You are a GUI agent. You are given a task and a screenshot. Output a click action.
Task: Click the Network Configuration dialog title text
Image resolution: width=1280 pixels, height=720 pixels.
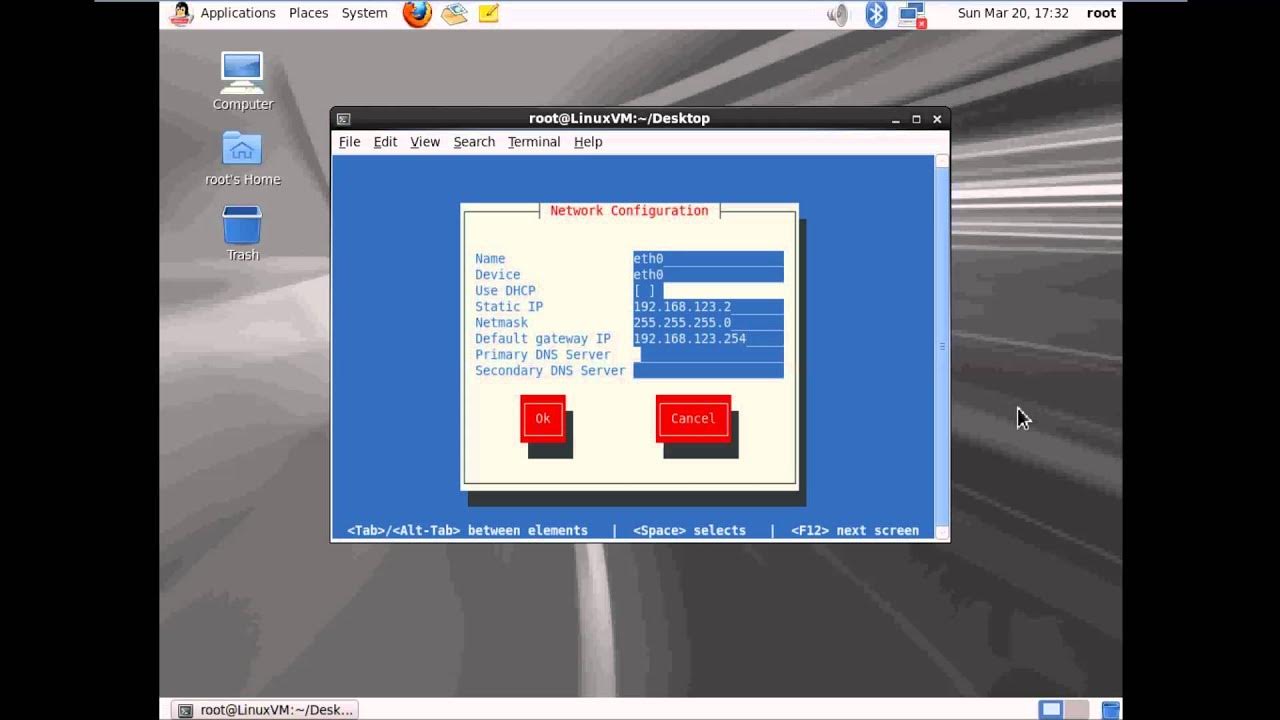point(629,211)
